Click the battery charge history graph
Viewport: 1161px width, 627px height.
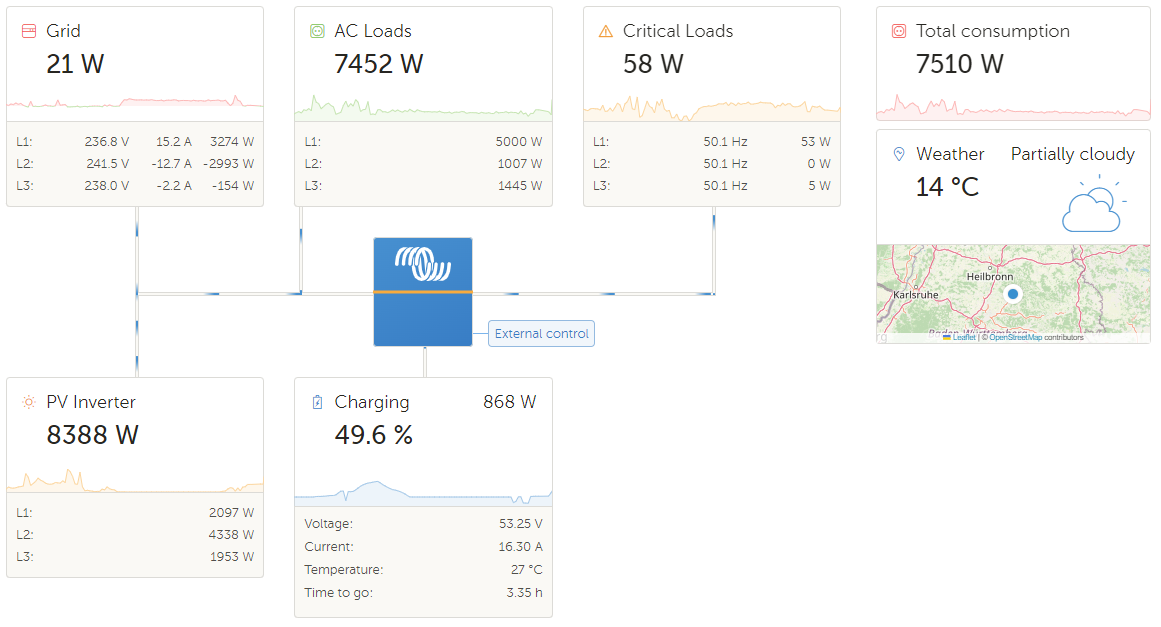(423, 492)
